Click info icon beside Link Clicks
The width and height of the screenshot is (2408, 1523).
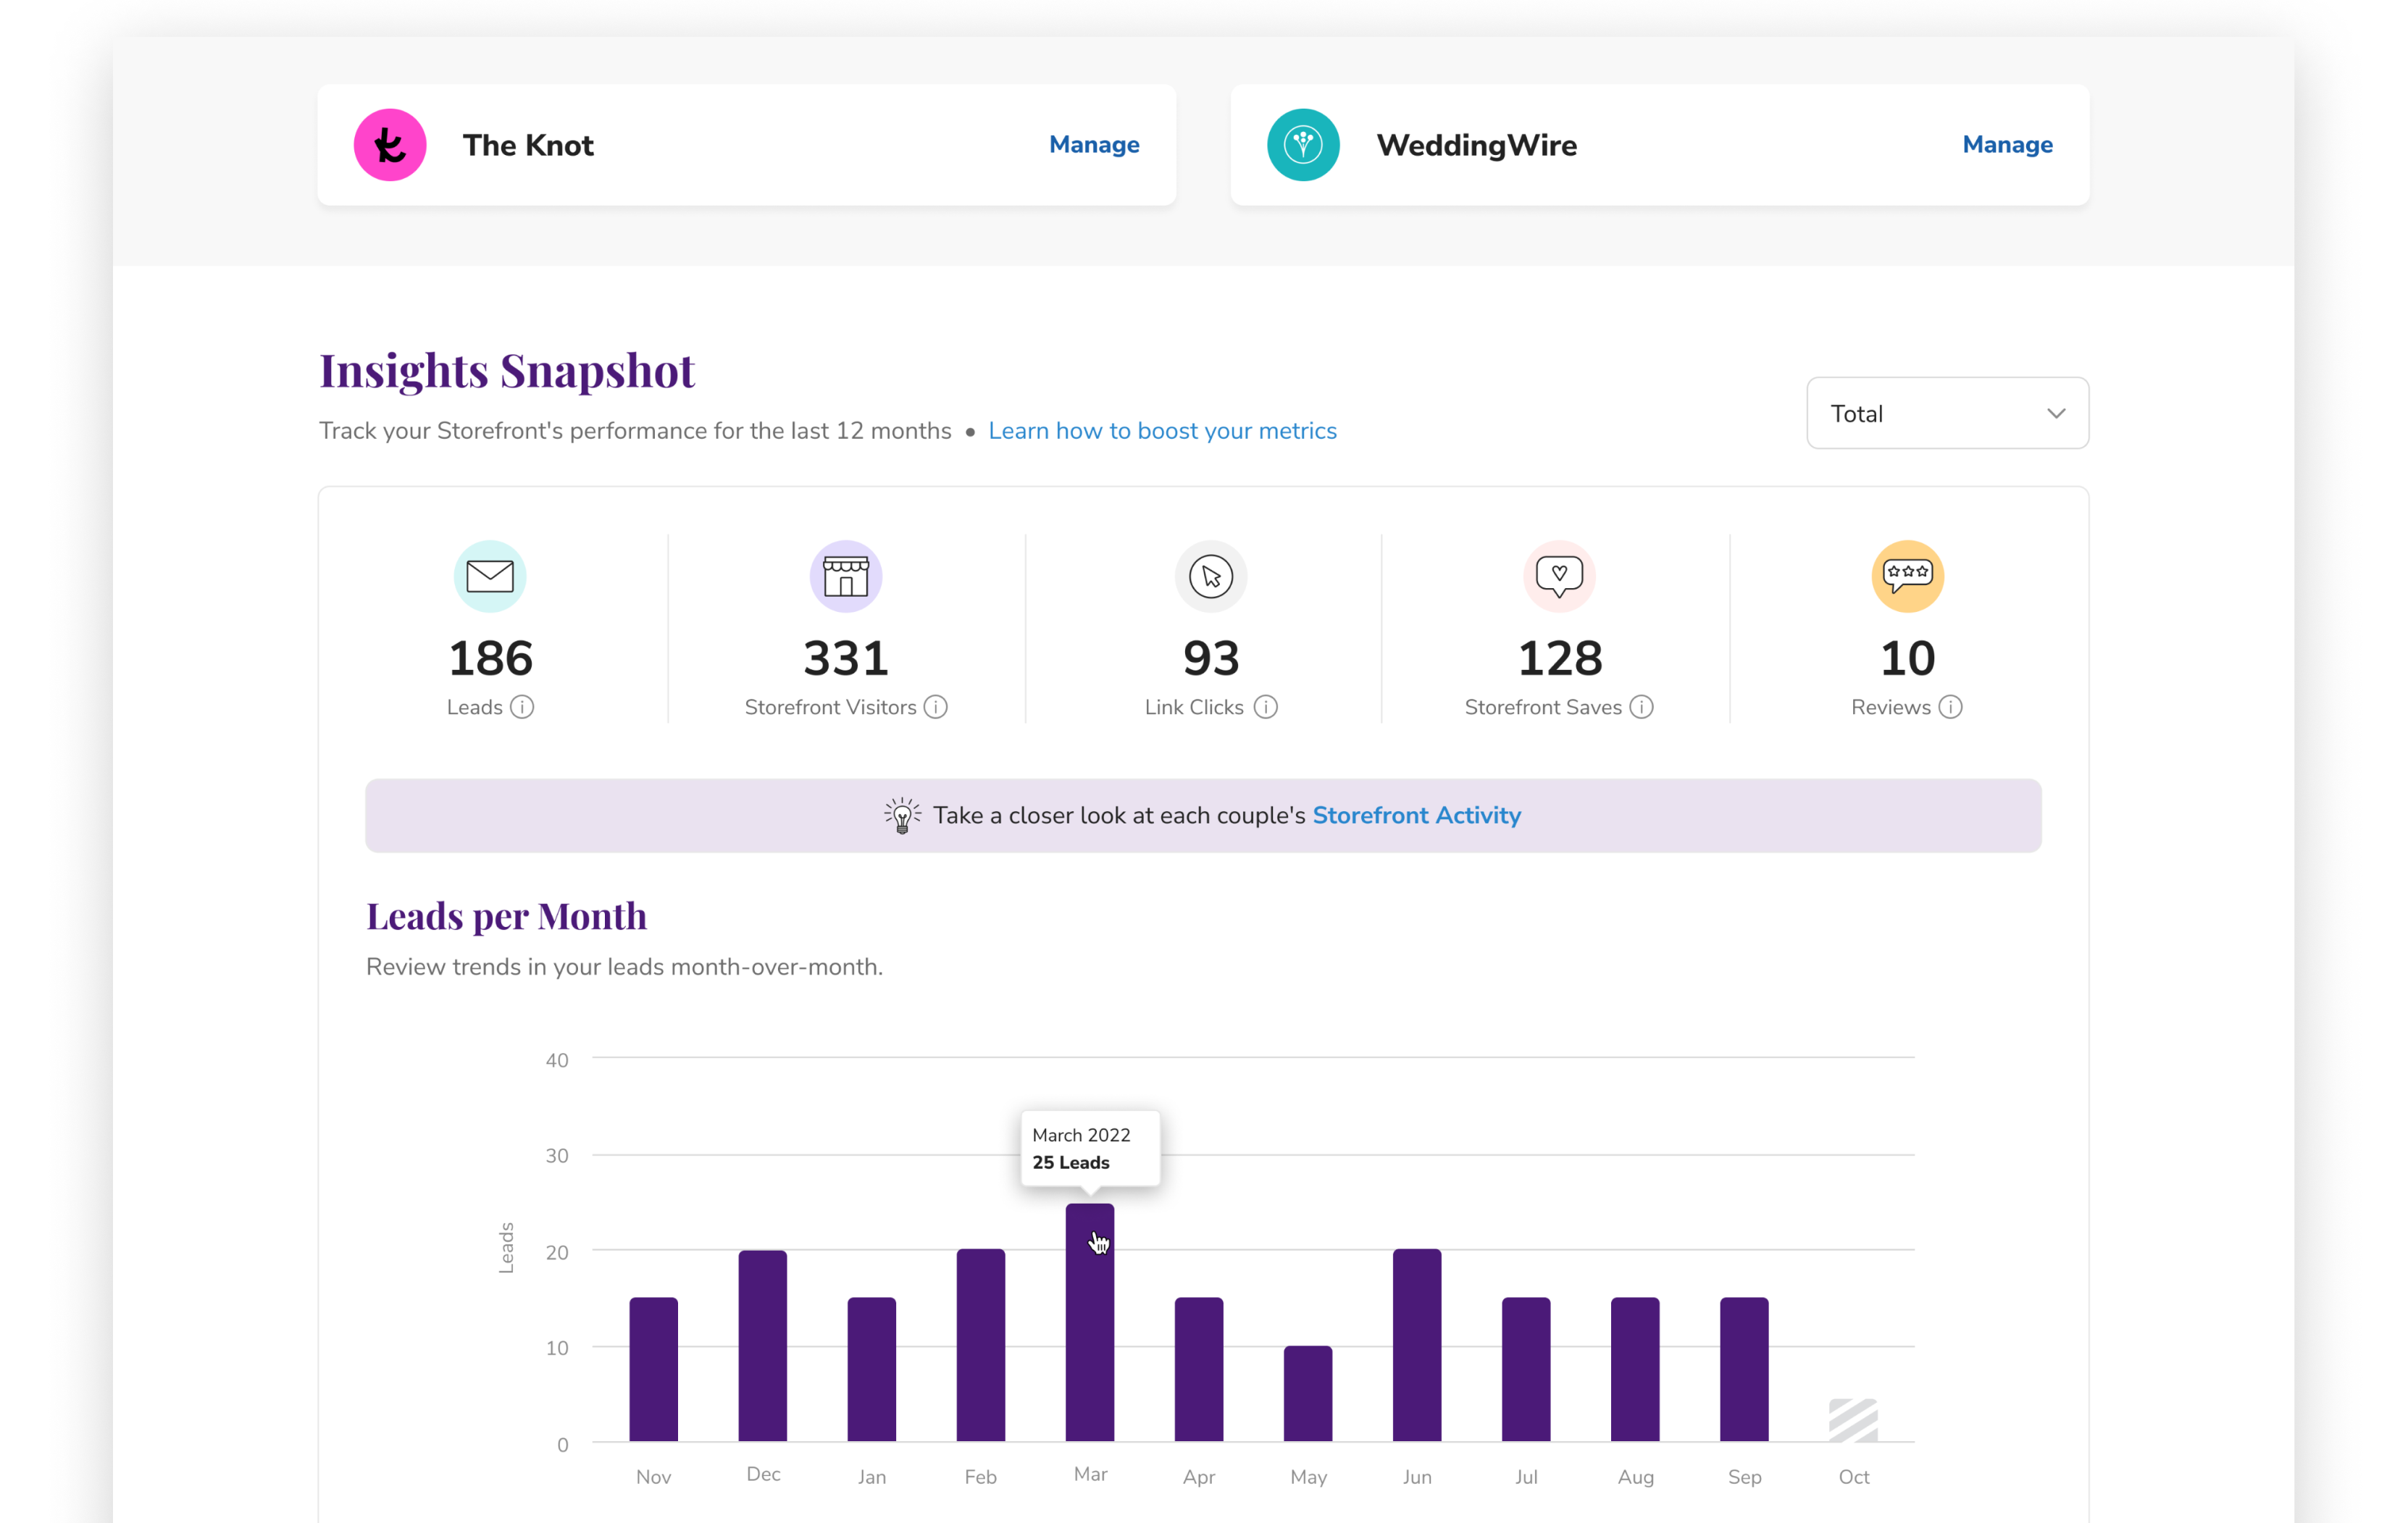pyautogui.click(x=1266, y=707)
